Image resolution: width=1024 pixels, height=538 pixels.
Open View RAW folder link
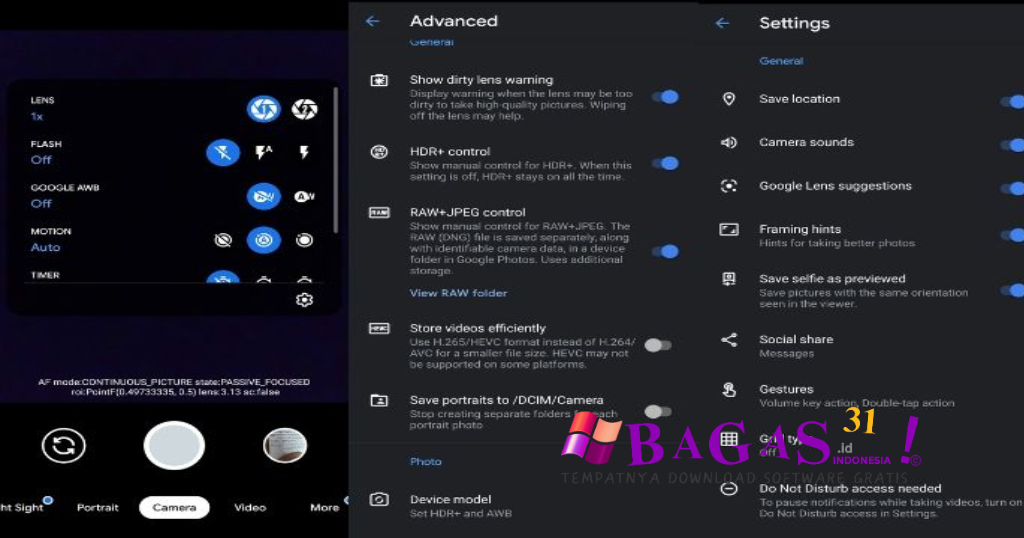click(458, 293)
